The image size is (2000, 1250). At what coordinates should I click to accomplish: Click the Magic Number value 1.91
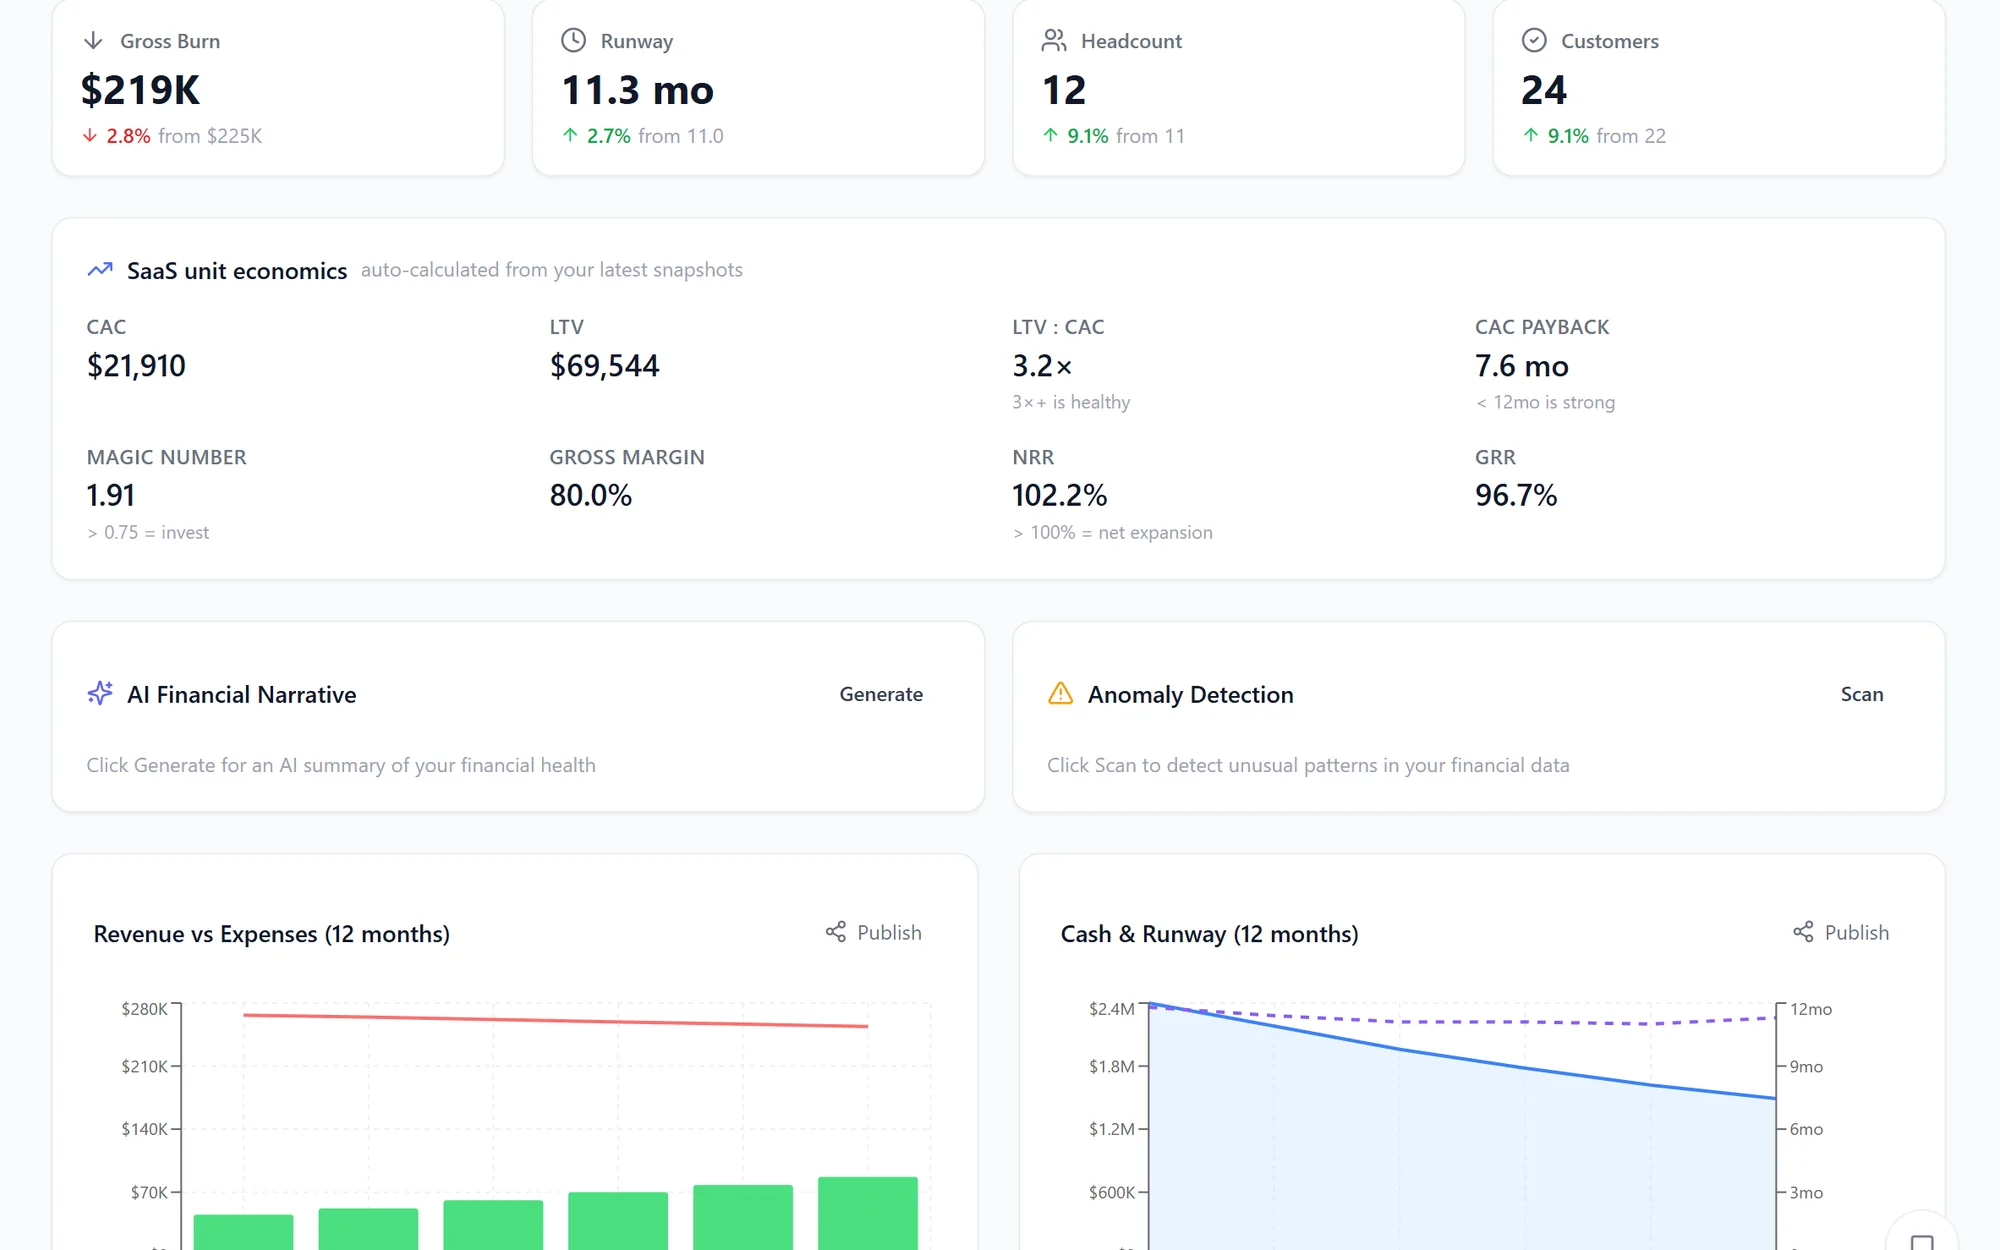[110, 495]
